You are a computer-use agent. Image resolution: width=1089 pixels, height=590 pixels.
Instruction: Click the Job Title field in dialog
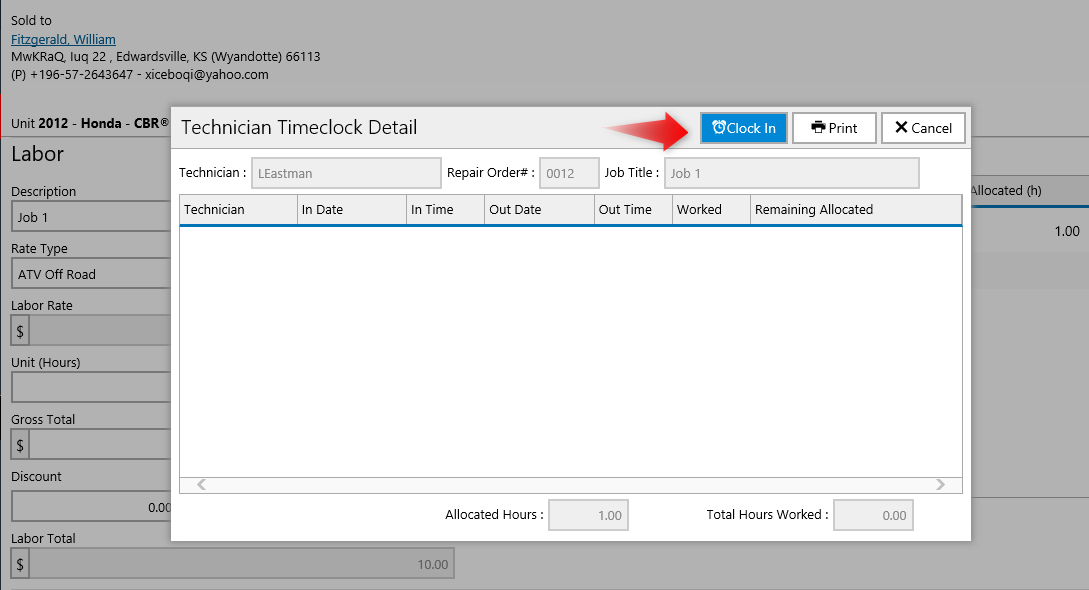tap(791, 173)
